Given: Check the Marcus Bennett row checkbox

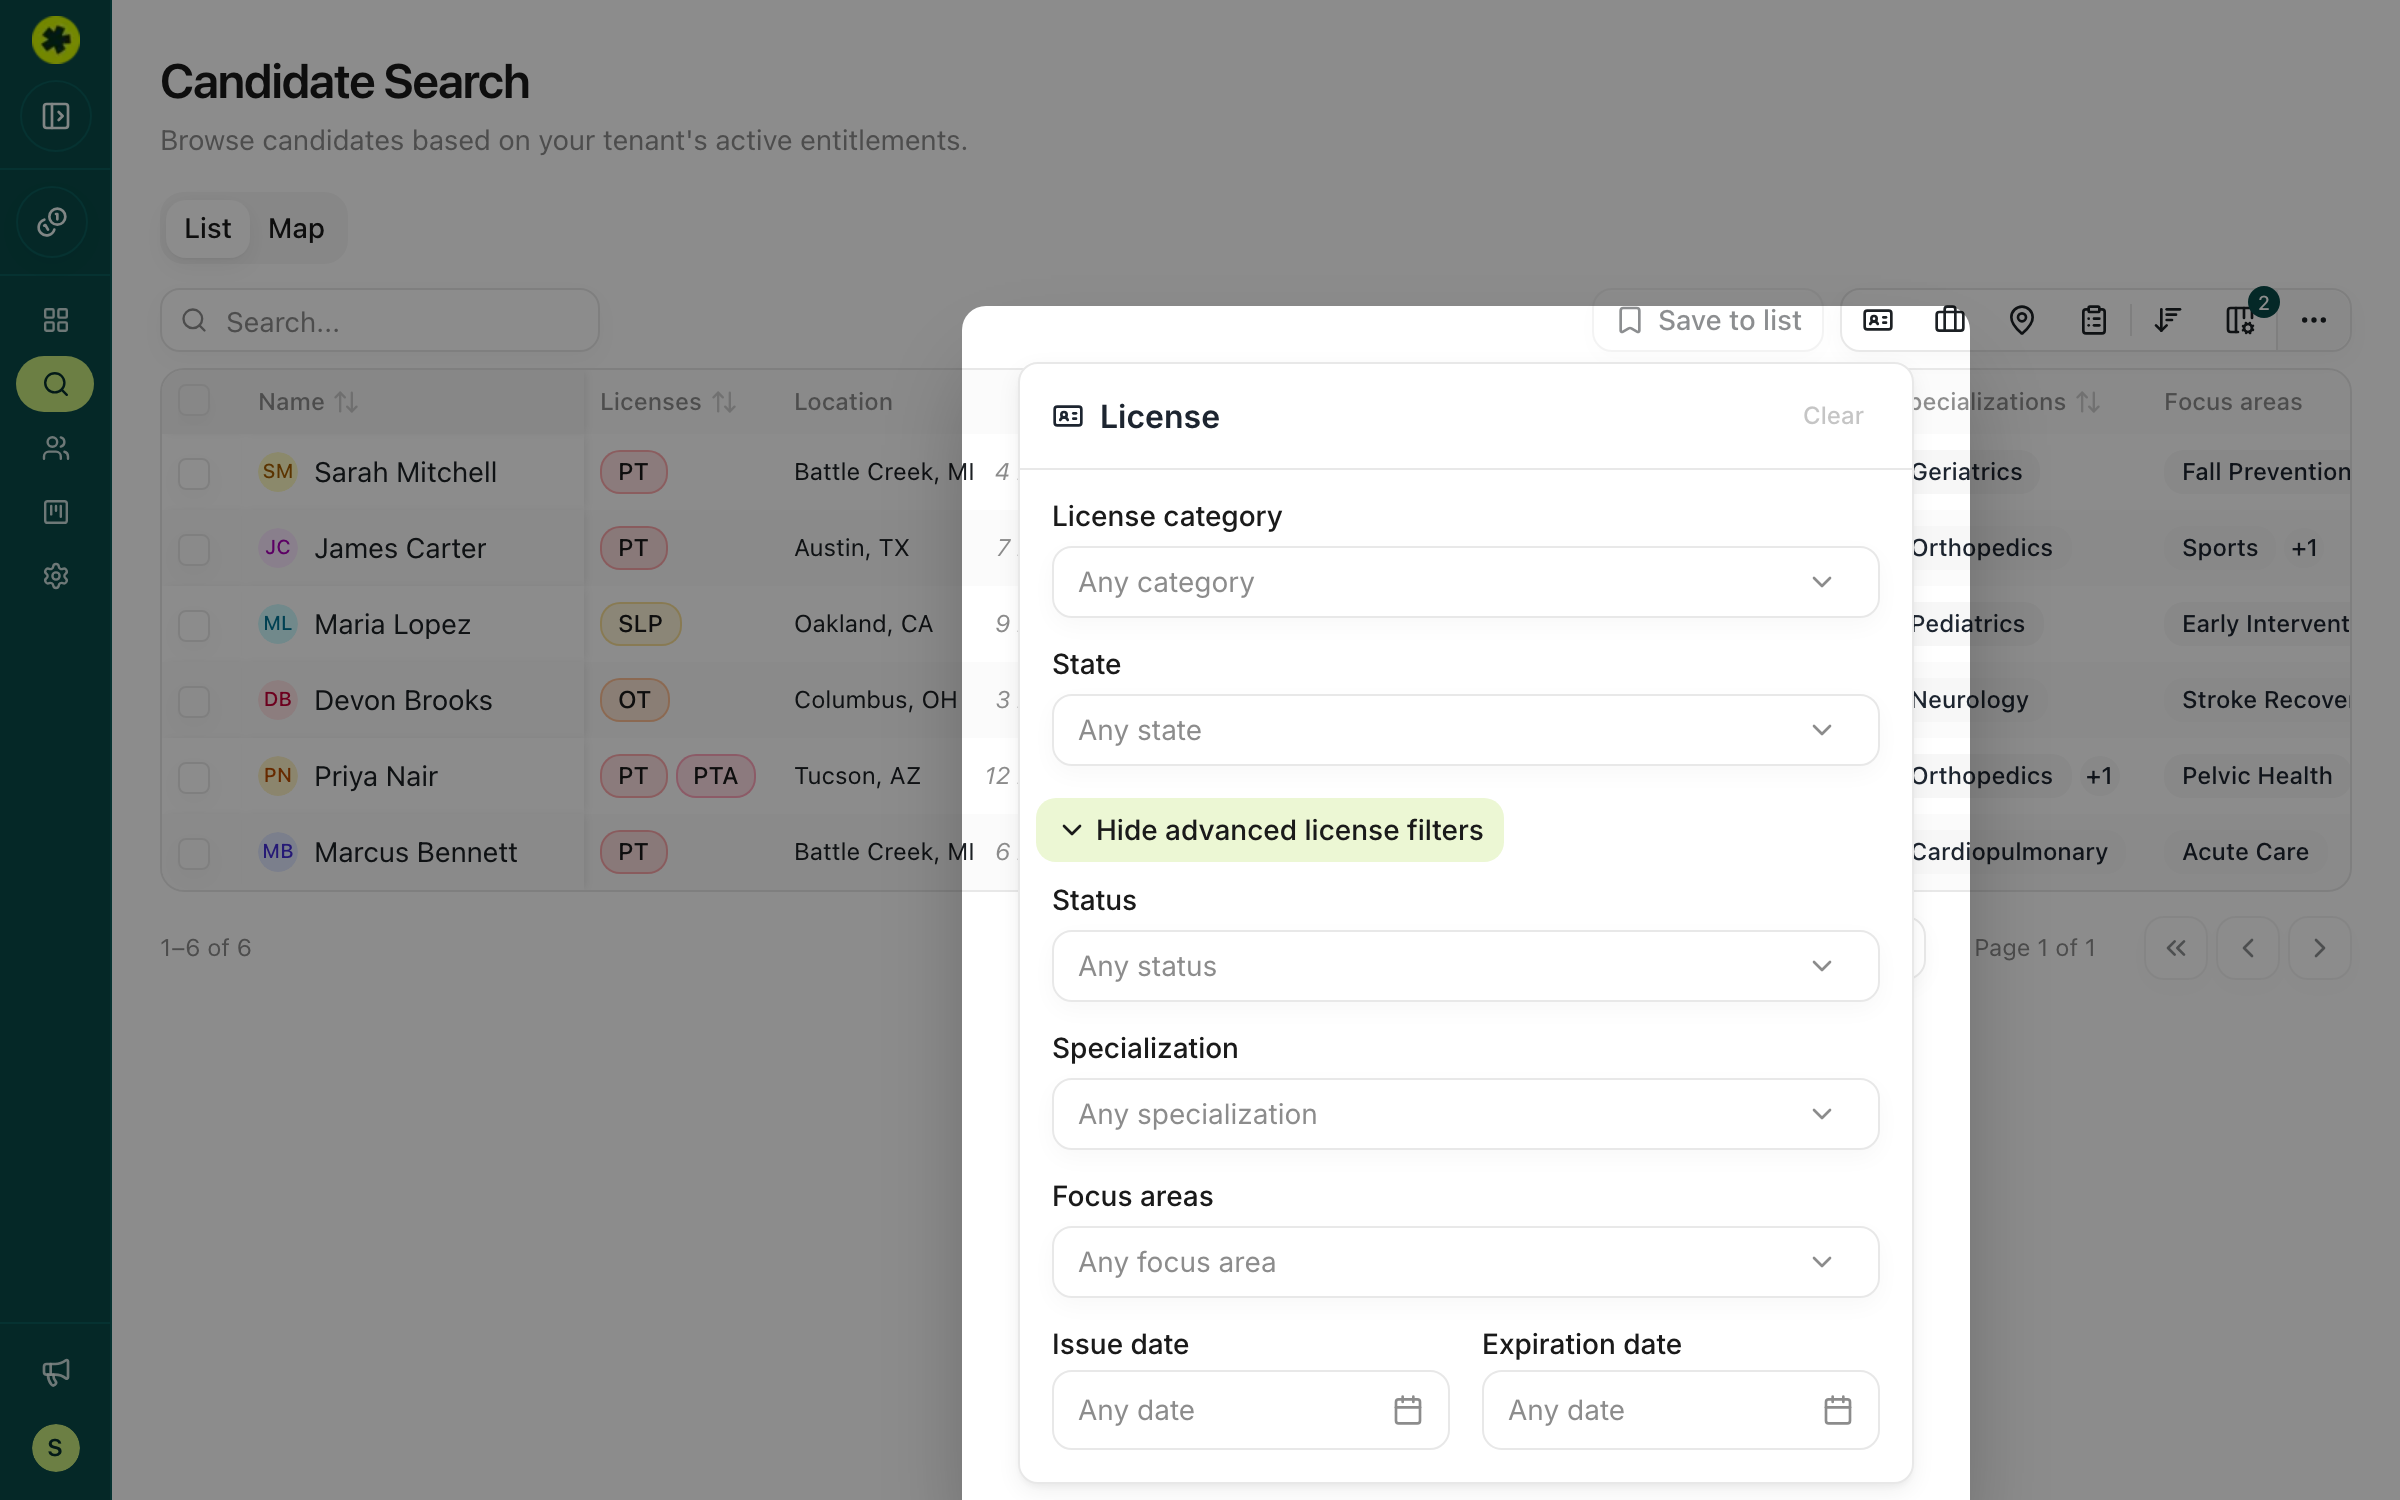Looking at the screenshot, I should coord(194,853).
